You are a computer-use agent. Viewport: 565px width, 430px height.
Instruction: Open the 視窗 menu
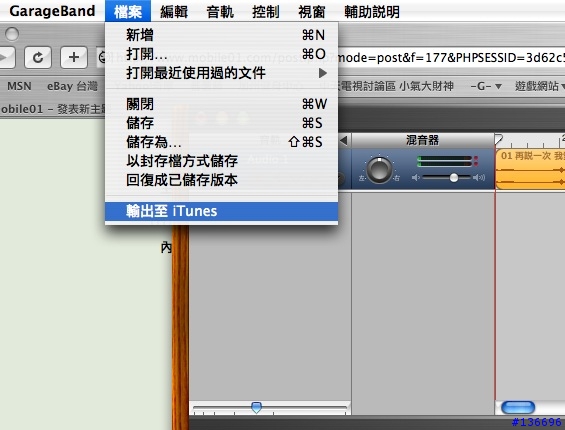point(312,12)
